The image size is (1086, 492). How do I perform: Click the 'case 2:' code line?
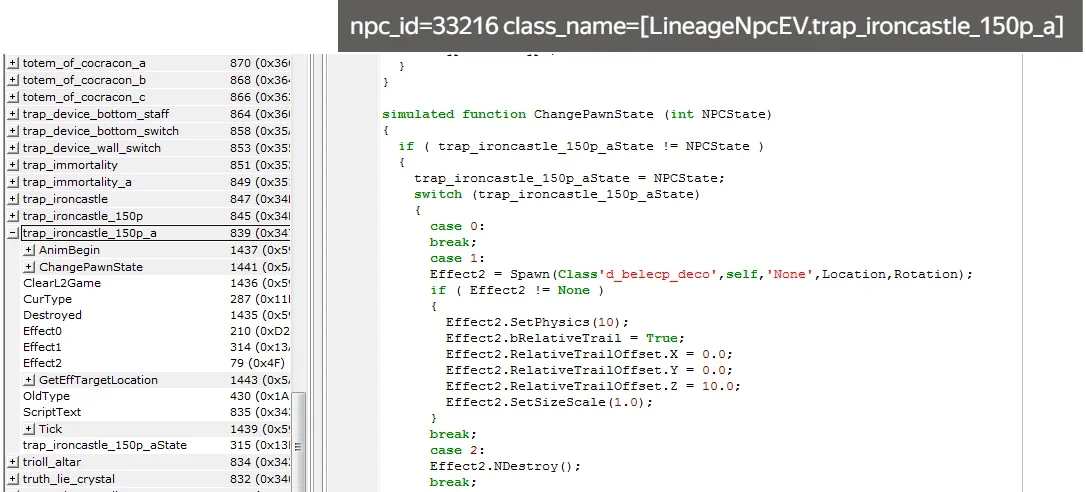(458, 450)
